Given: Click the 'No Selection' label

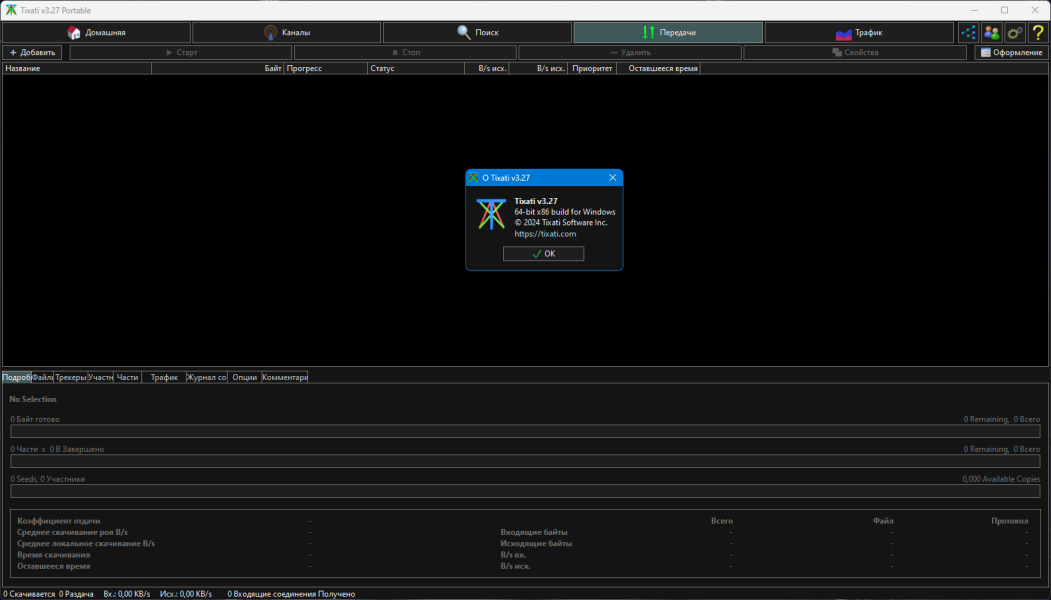Looking at the screenshot, I should coord(33,400).
